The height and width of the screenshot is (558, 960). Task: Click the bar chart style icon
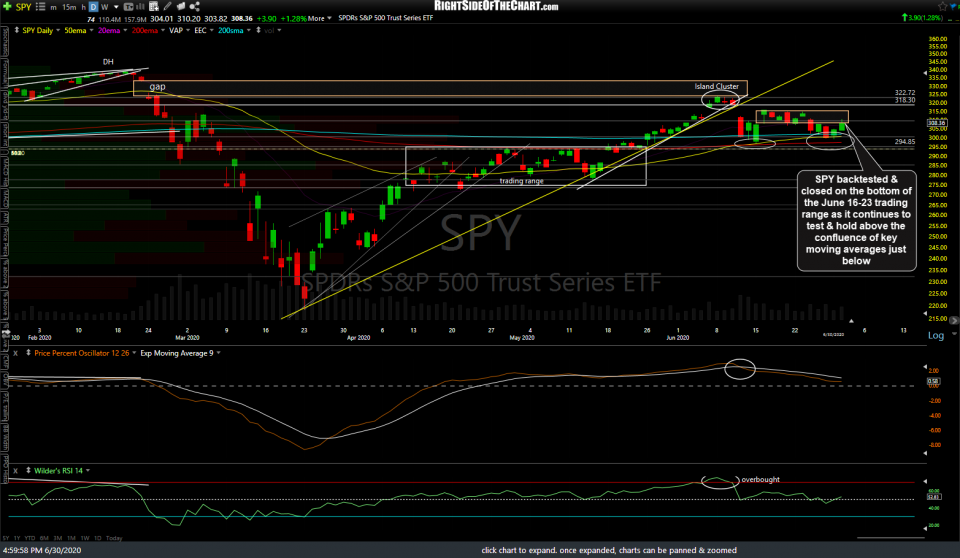(140, 7)
